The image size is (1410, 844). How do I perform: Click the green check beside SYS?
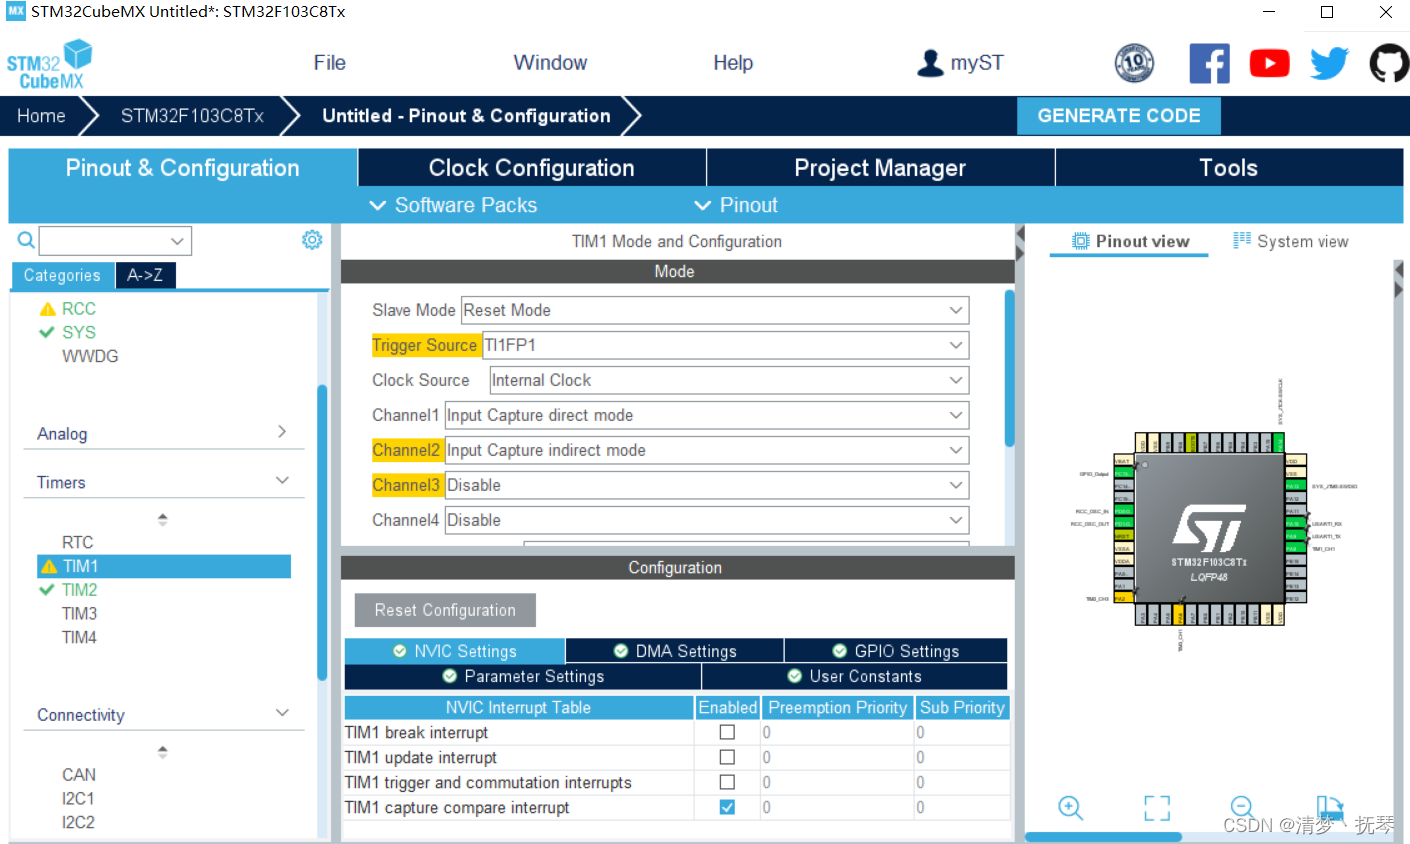coord(47,332)
